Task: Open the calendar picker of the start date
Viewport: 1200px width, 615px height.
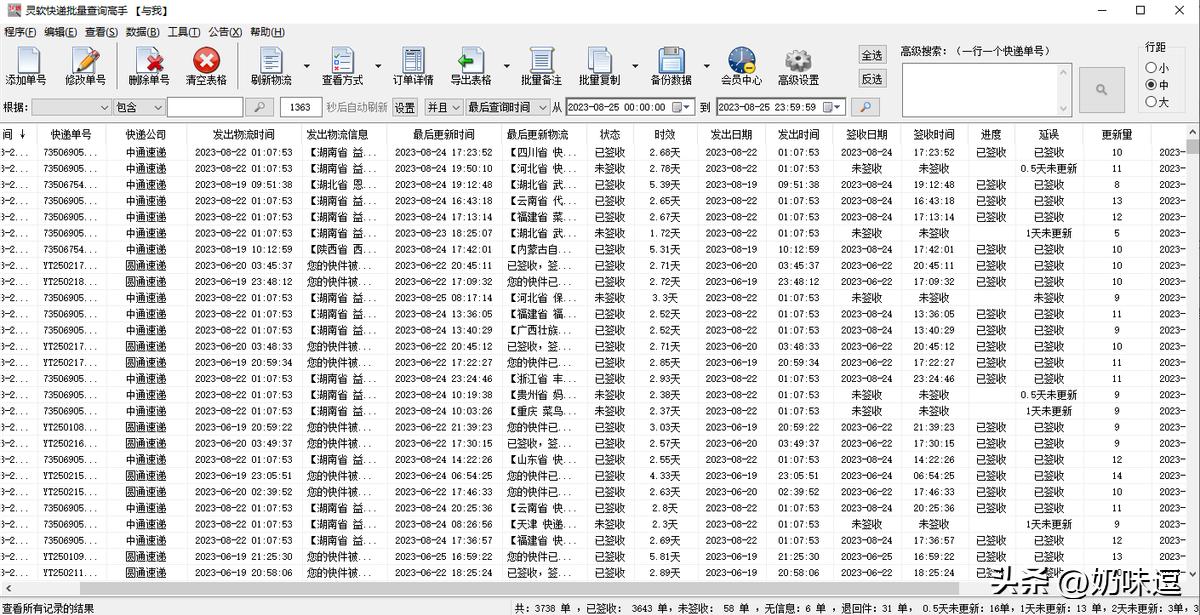Action: point(683,107)
